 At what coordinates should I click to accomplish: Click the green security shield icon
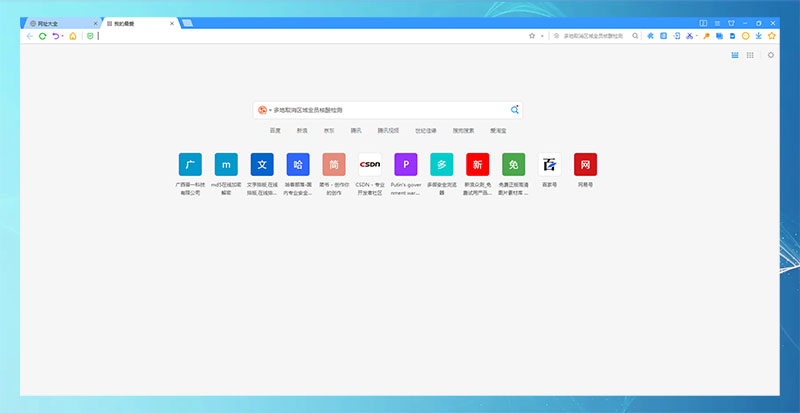point(90,36)
